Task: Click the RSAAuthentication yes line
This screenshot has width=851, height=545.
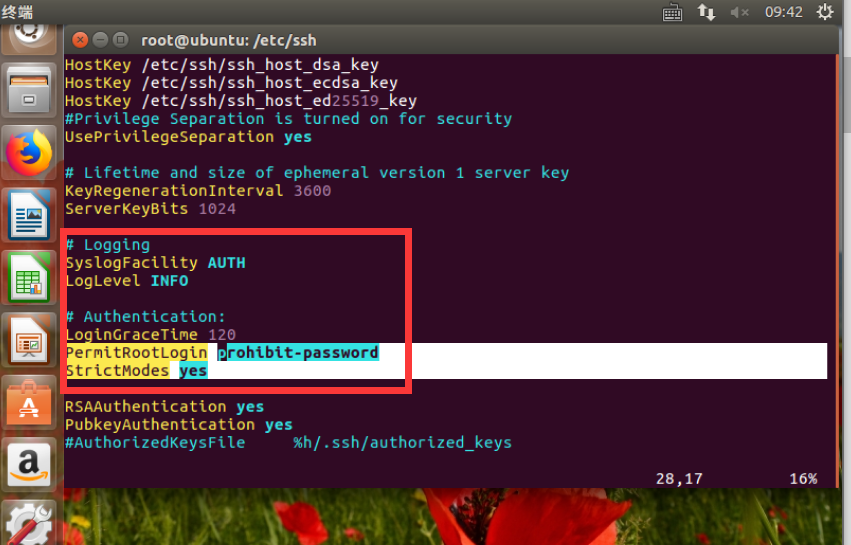Action: coord(164,407)
